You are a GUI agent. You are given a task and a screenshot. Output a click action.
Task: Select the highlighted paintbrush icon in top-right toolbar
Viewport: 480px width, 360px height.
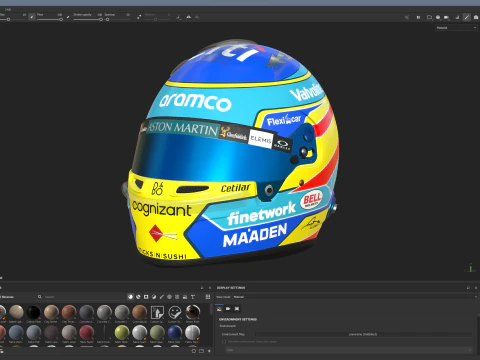[x=467, y=17]
